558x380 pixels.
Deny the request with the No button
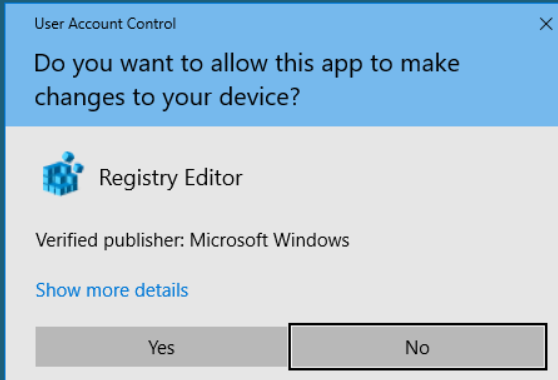coord(418,347)
